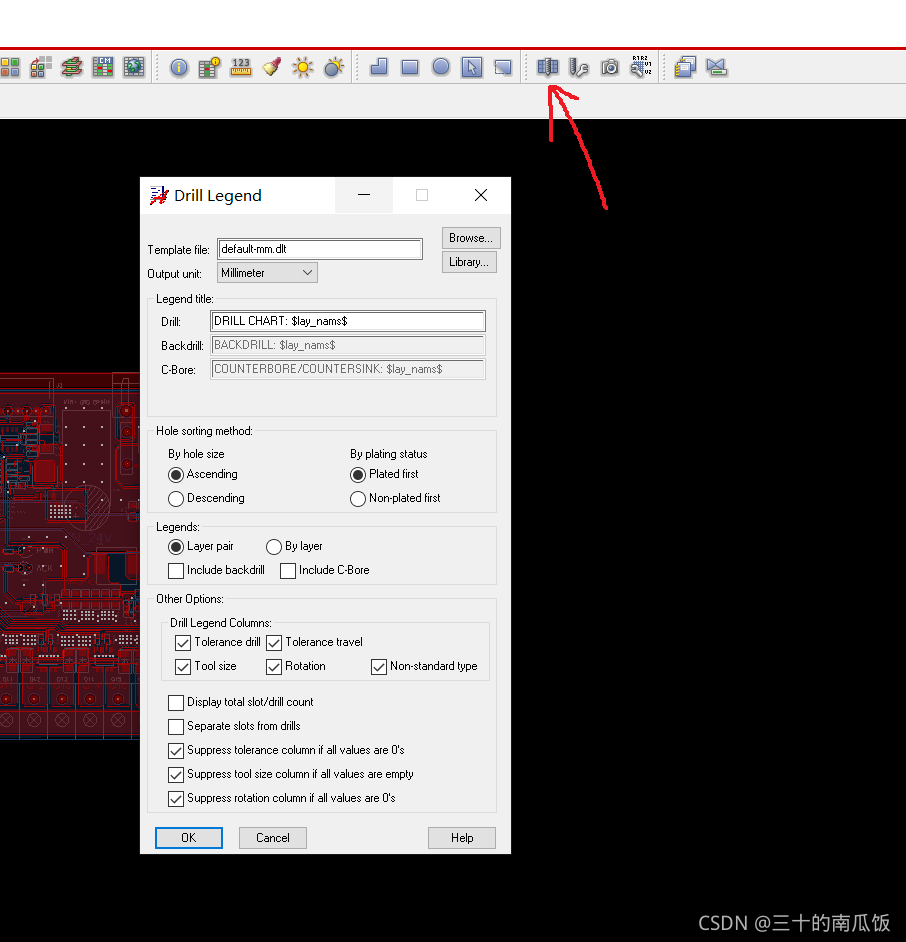The width and height of the screenshot is (906, 942).
Task: Click the four colored squares toolbar icon
Action: 10,67
